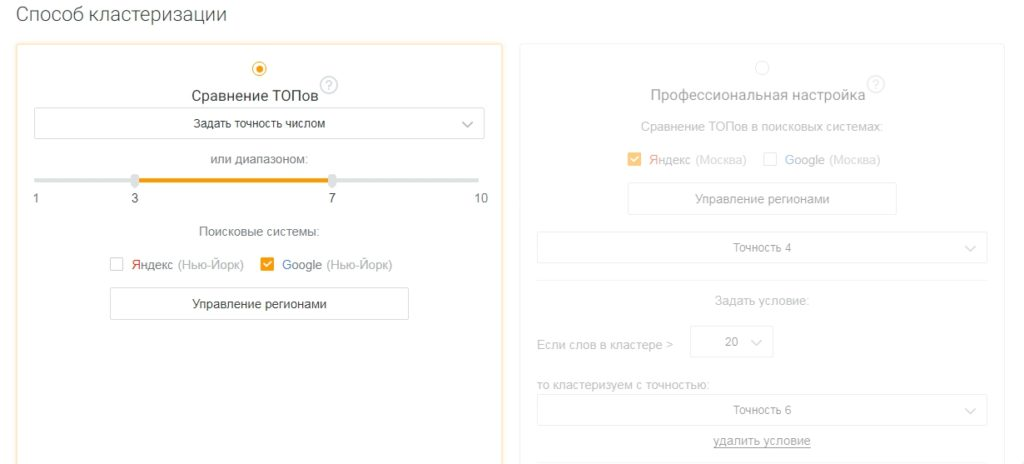1024x464 pixels.
Task: Open word count dropdown showing 20
Action: pyautogui.click(x=731, y=342)
